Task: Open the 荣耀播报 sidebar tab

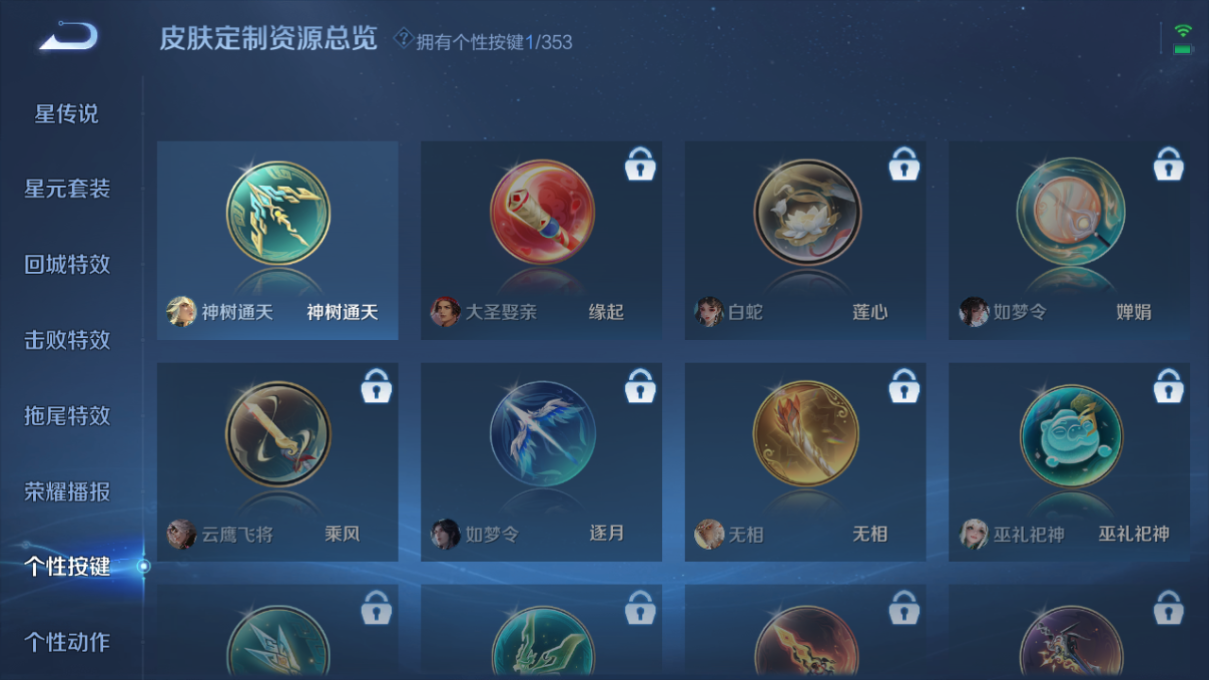Action: (67, 492)
